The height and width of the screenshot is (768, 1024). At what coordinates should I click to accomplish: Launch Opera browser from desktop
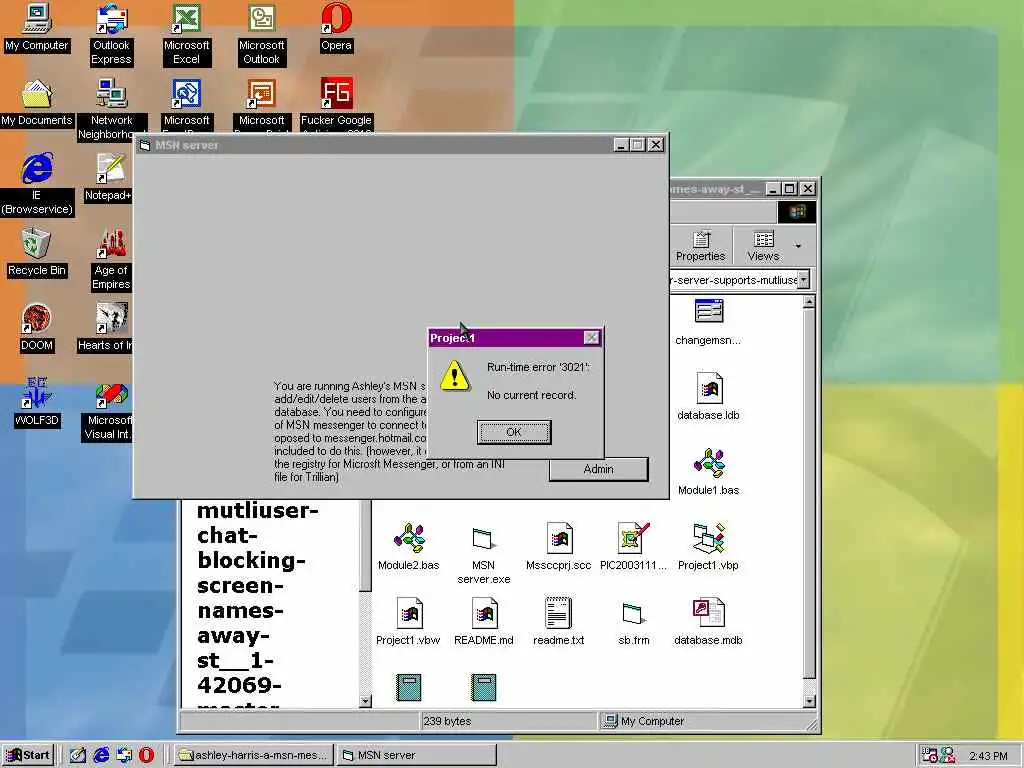pyautogui.click(x=336, y=27)
